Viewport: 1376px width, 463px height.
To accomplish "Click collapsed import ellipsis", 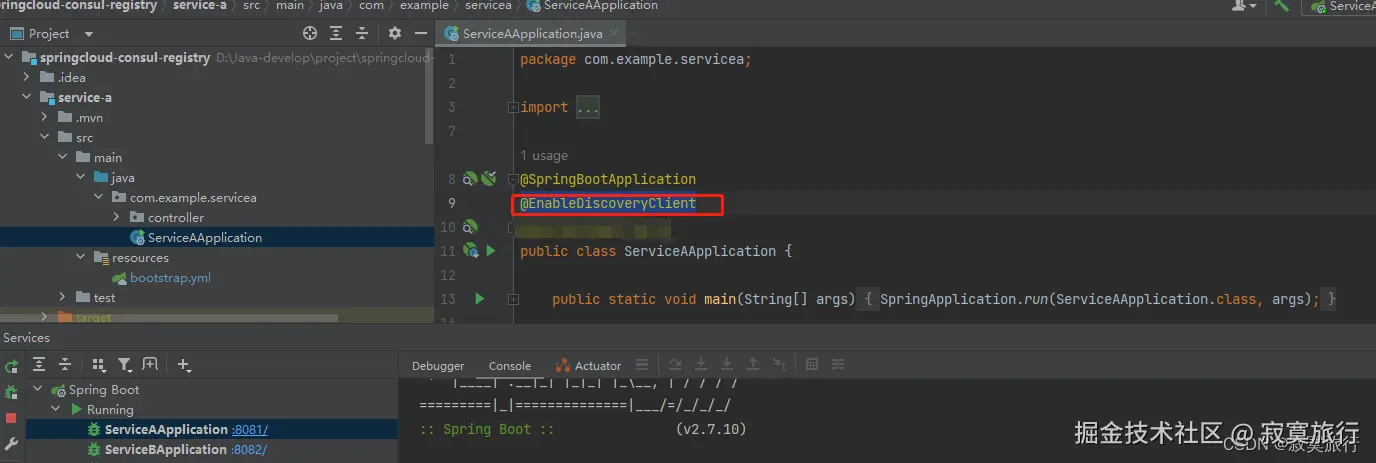I will [x=588, y=107].
